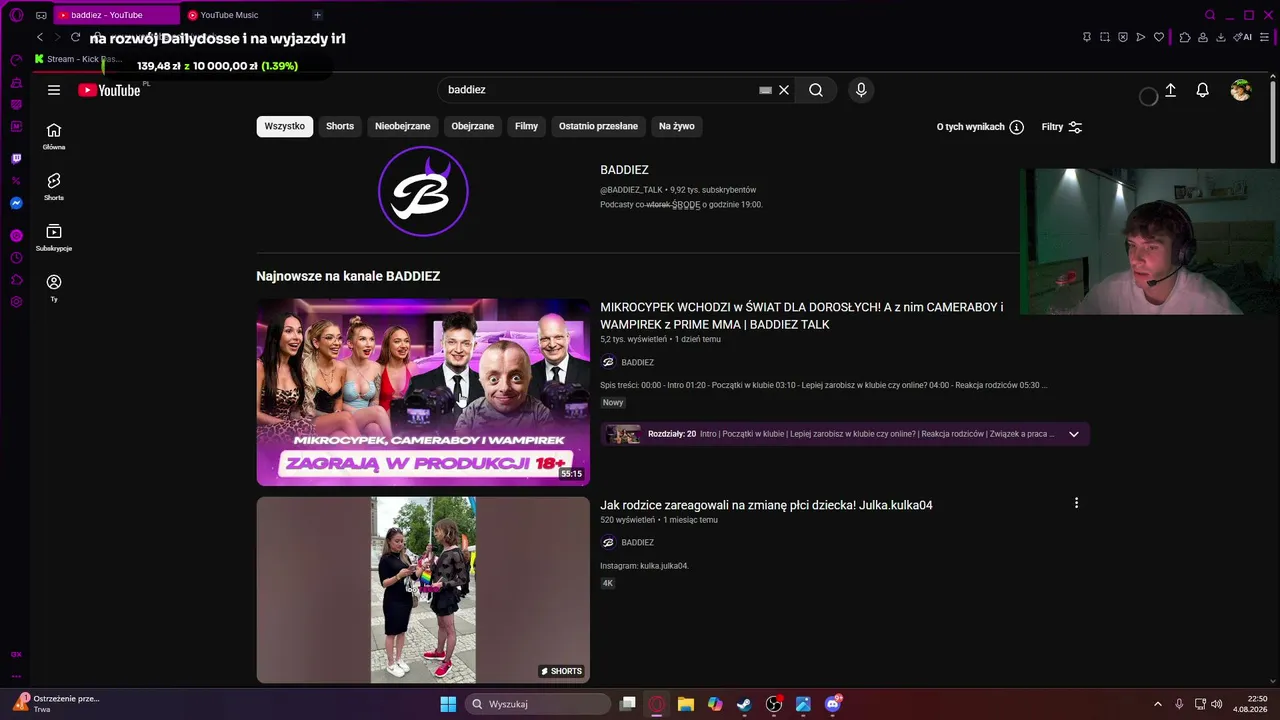Expand the Rozdziały: 20 chapters chevron
1280x720 pixels.
click(x=1074, y=434)
